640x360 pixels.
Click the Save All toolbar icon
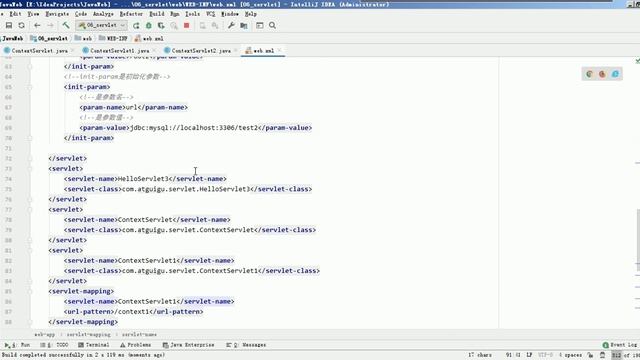pyautogui.click(x=9, y=25)
